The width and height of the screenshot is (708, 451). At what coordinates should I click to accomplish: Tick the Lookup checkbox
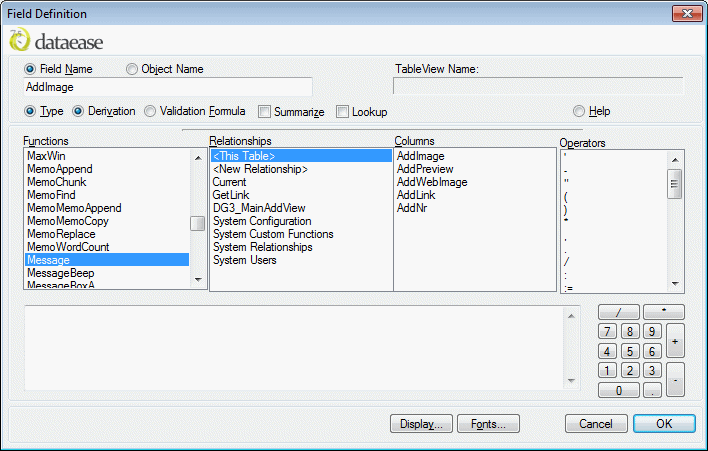coord(342,112)
